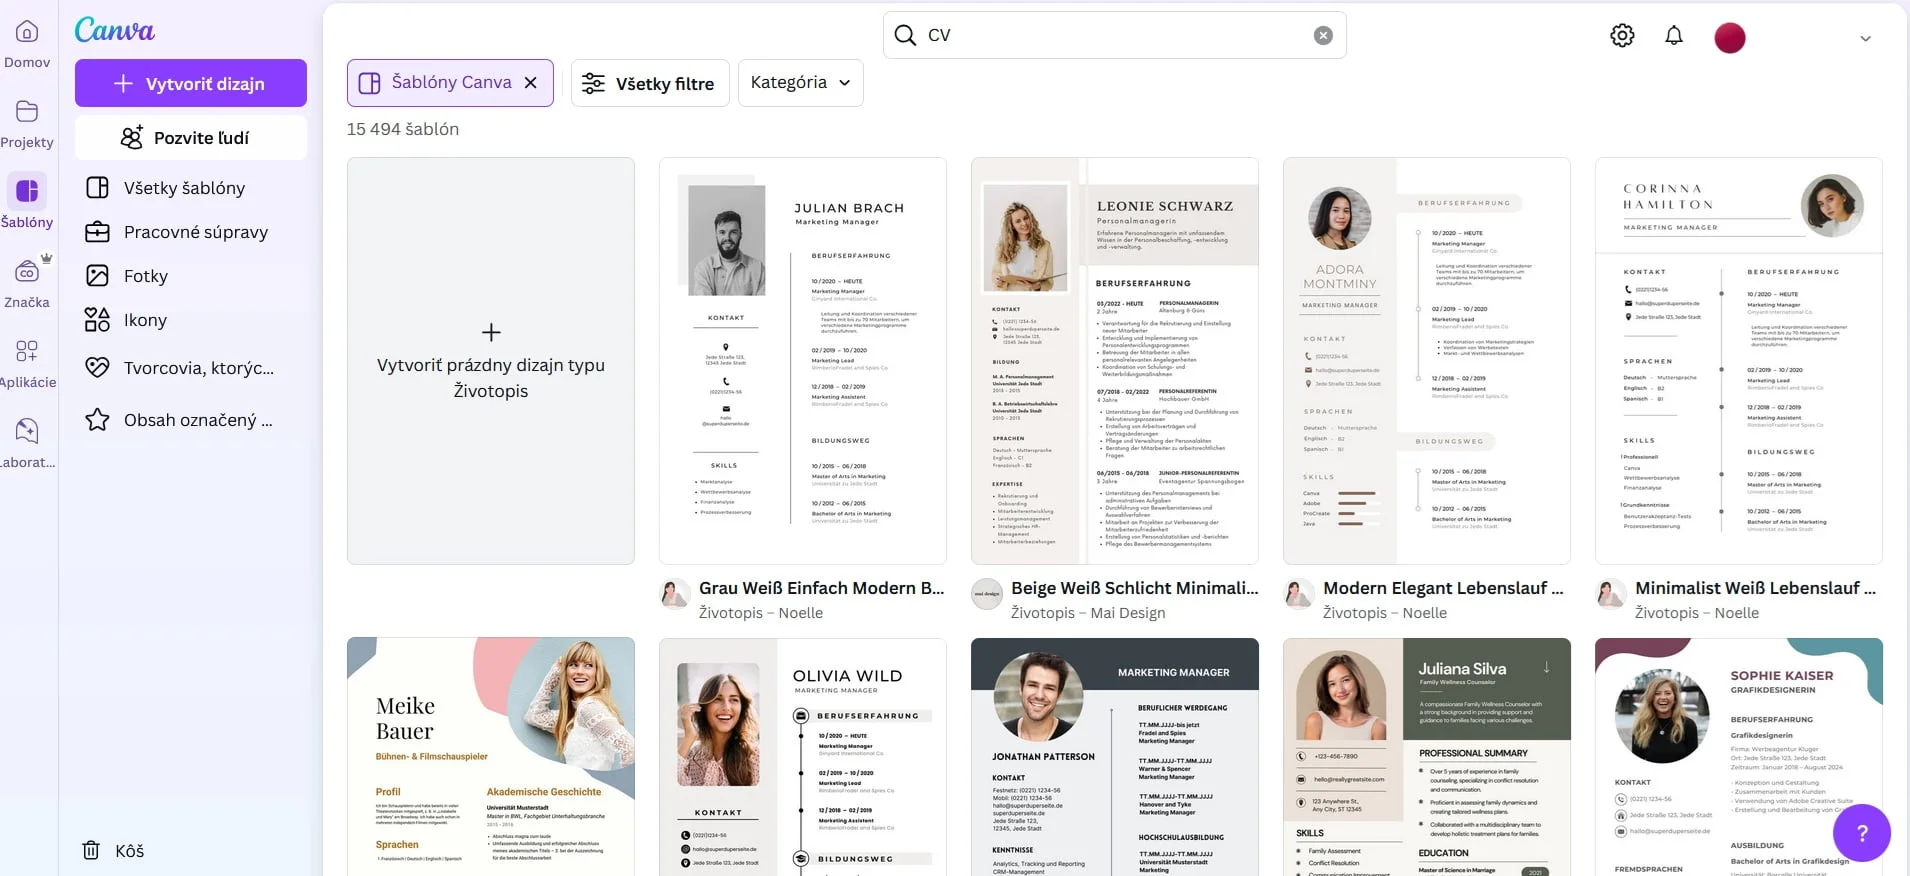1910x876 pixels.
Task: Open notifications bell icon
Action: [1673, 36]
